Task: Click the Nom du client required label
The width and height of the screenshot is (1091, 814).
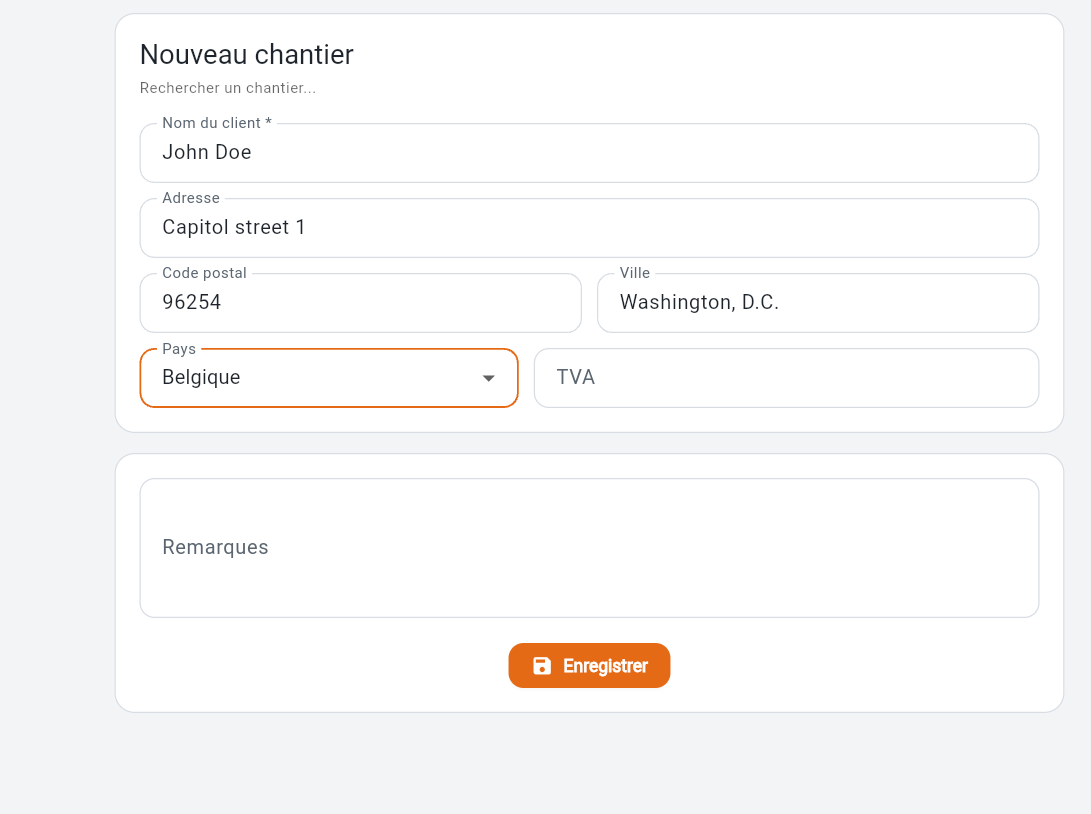Action: click(x=215, y=122)
